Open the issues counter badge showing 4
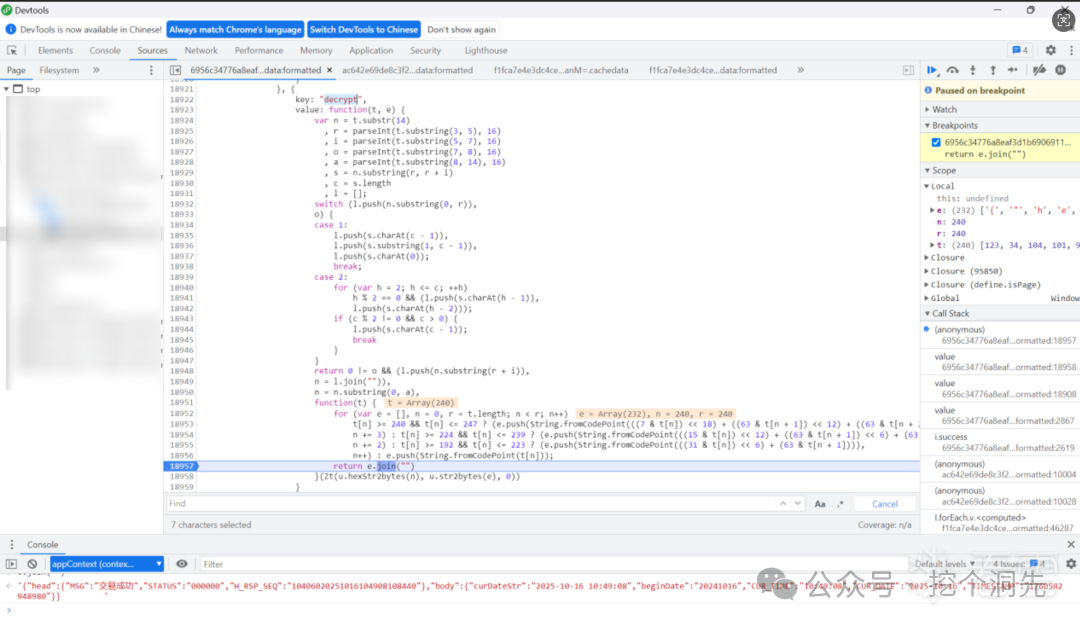The height and width of the screenshot is (627, 1080). pyautogui.click(x=1020, y=50)
